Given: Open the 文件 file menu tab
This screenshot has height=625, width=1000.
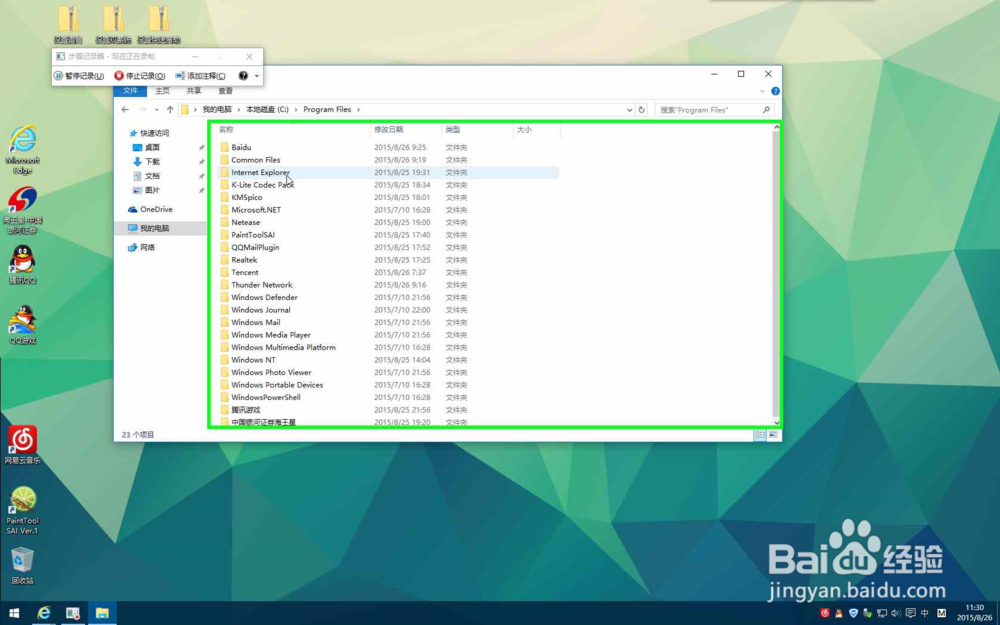Looking at the screenshot, I should click(x=130, y=91).
